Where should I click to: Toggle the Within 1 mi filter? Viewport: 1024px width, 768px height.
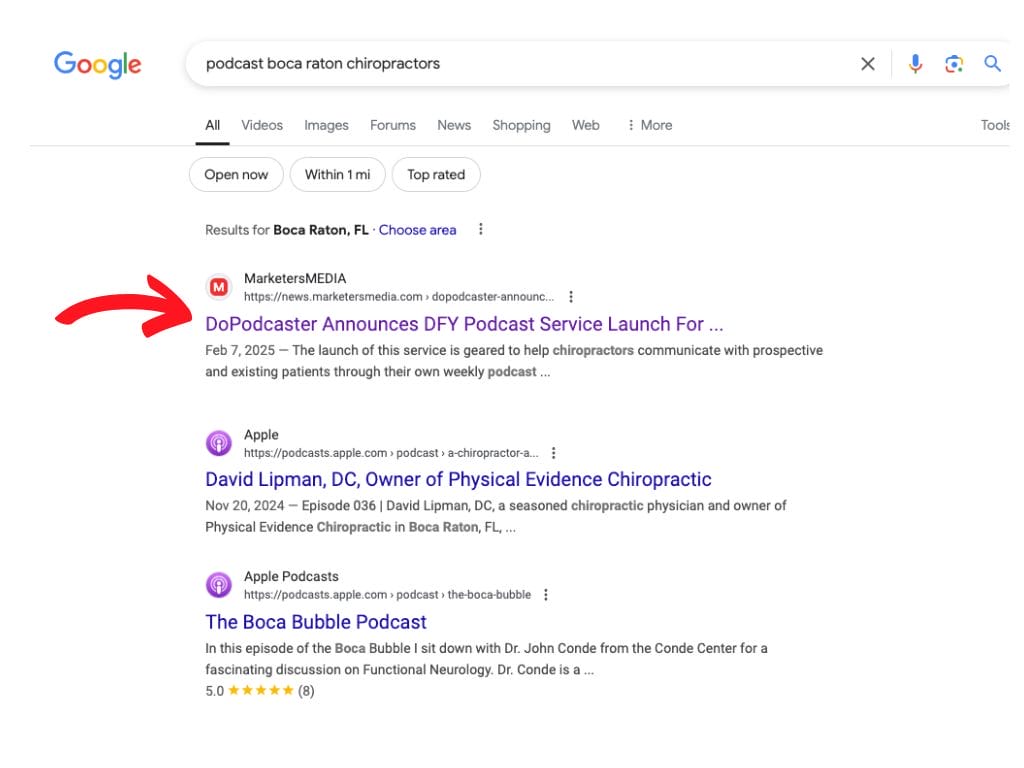337,175
